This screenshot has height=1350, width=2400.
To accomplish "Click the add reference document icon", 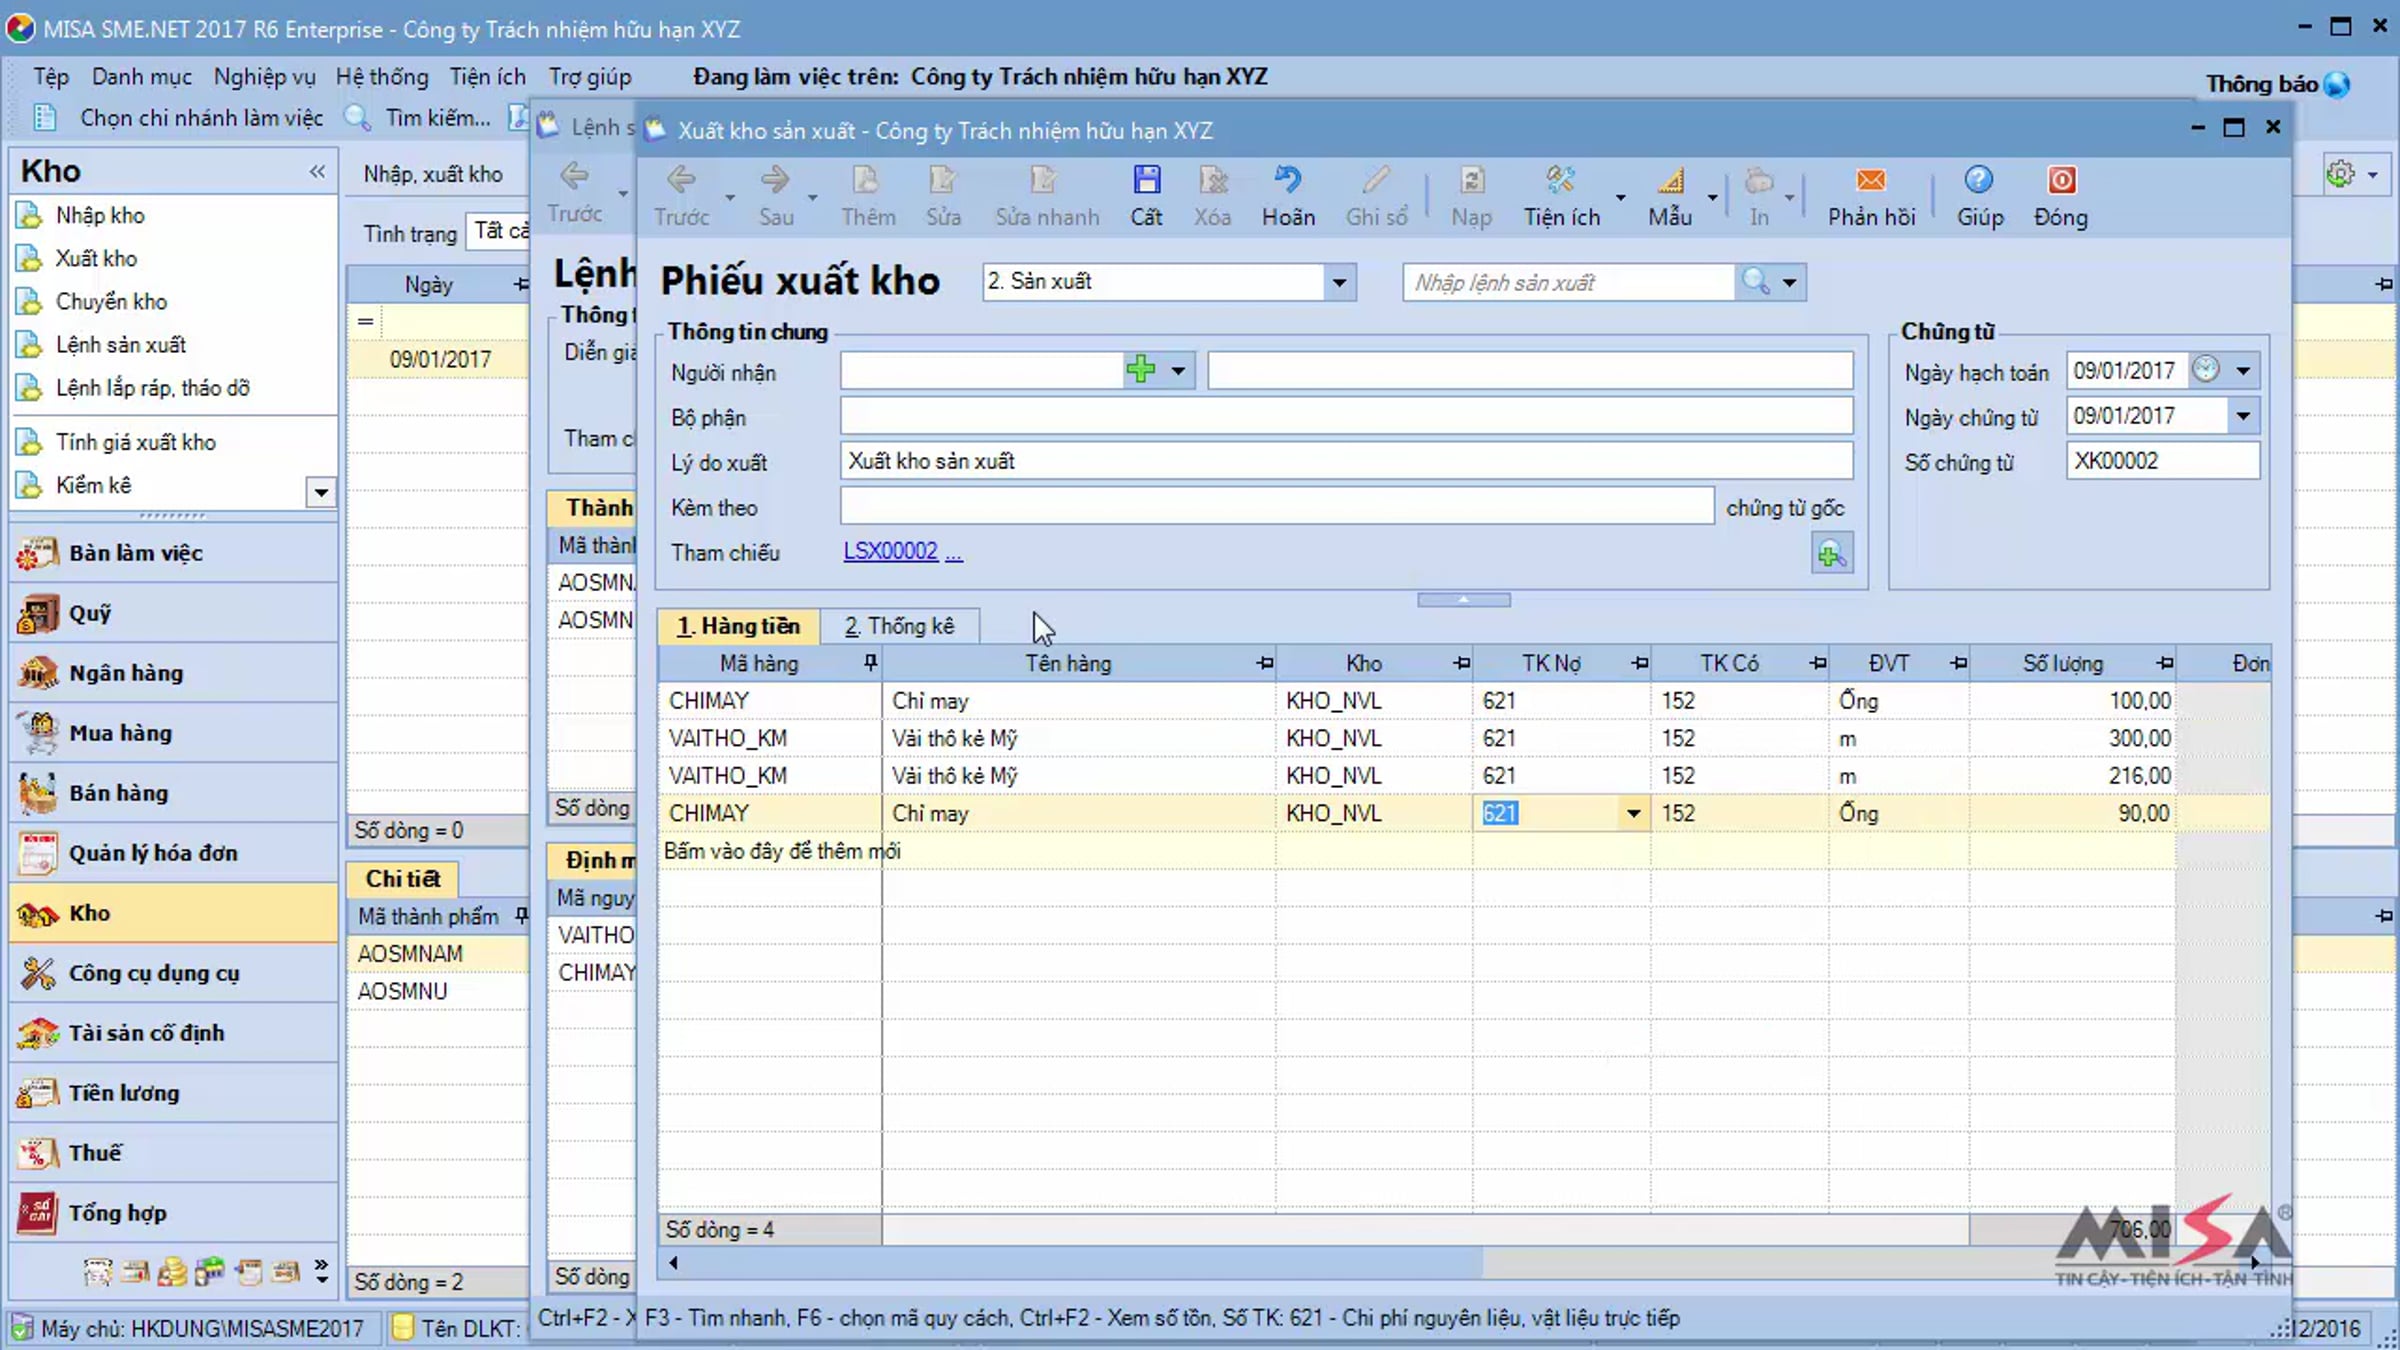I will [x=1831, y=554].
